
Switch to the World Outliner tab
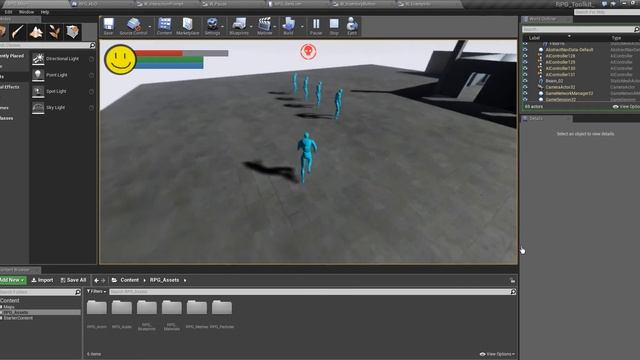tap(546, 19)
